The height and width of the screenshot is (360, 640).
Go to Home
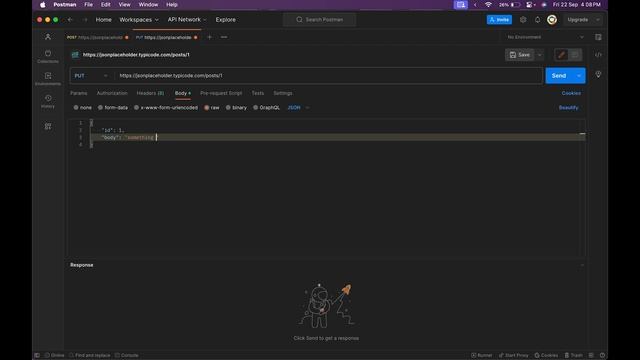click(x=103, y=20)
